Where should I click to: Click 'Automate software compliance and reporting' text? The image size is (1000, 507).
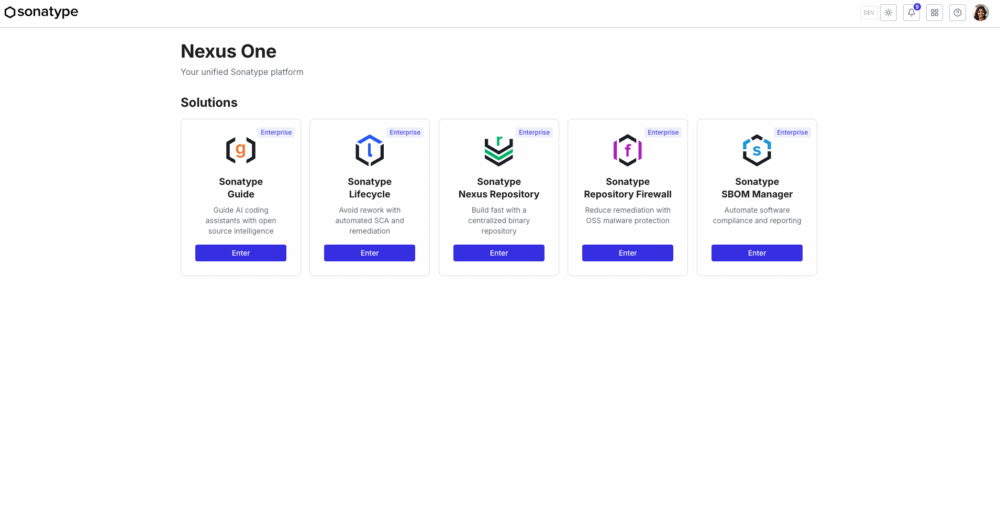pos(757,216)
